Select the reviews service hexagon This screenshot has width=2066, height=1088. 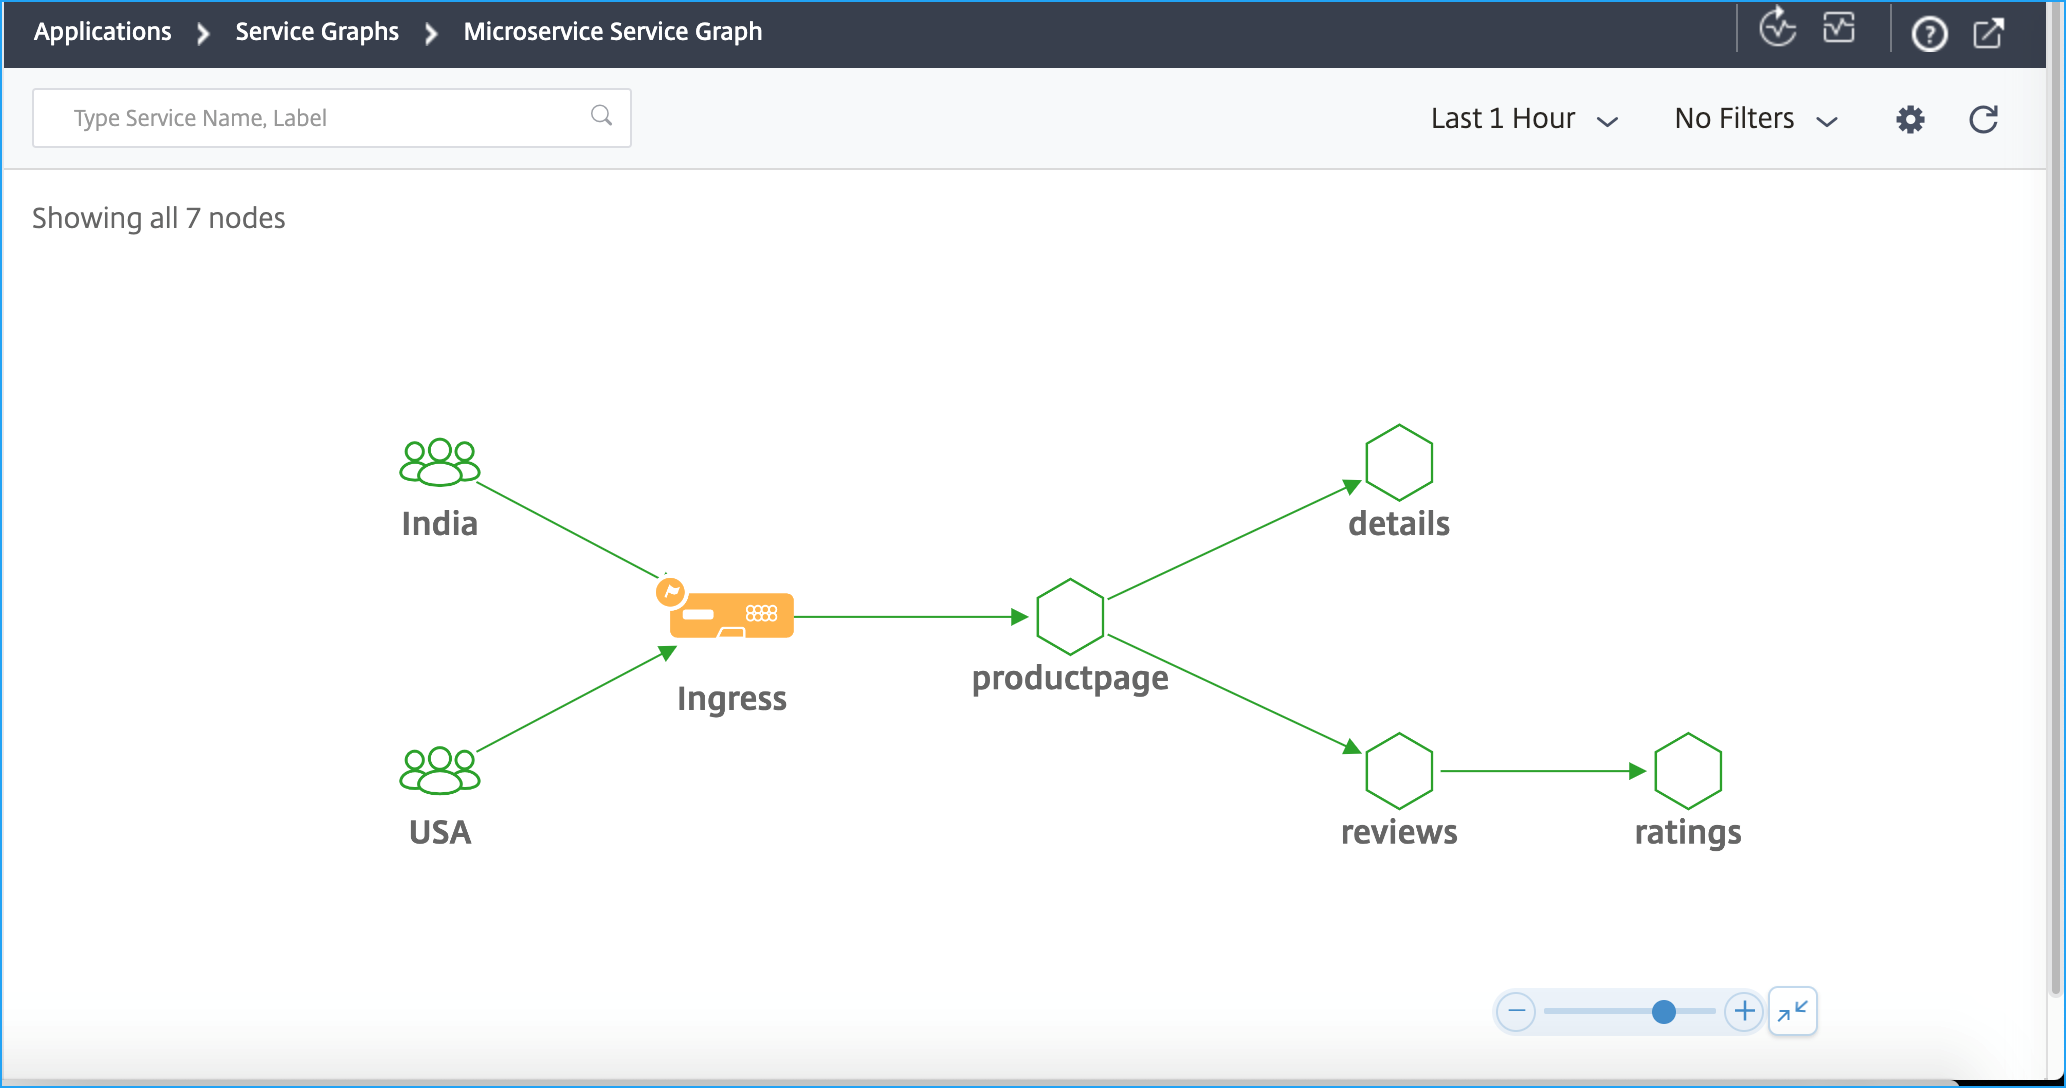(1399, 771)
